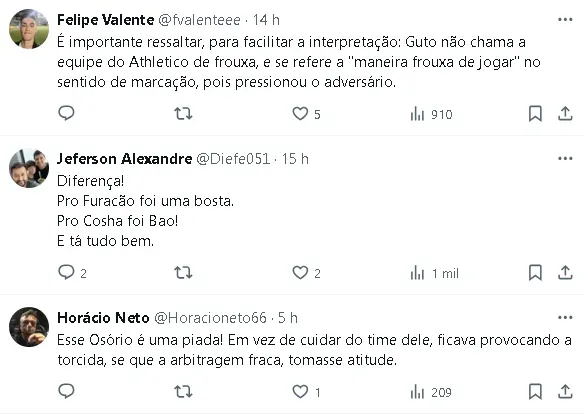The height and width of the screenshot is (415, 585).
Task: Retweet Felipe Valente's post
Action: [183, 113]
